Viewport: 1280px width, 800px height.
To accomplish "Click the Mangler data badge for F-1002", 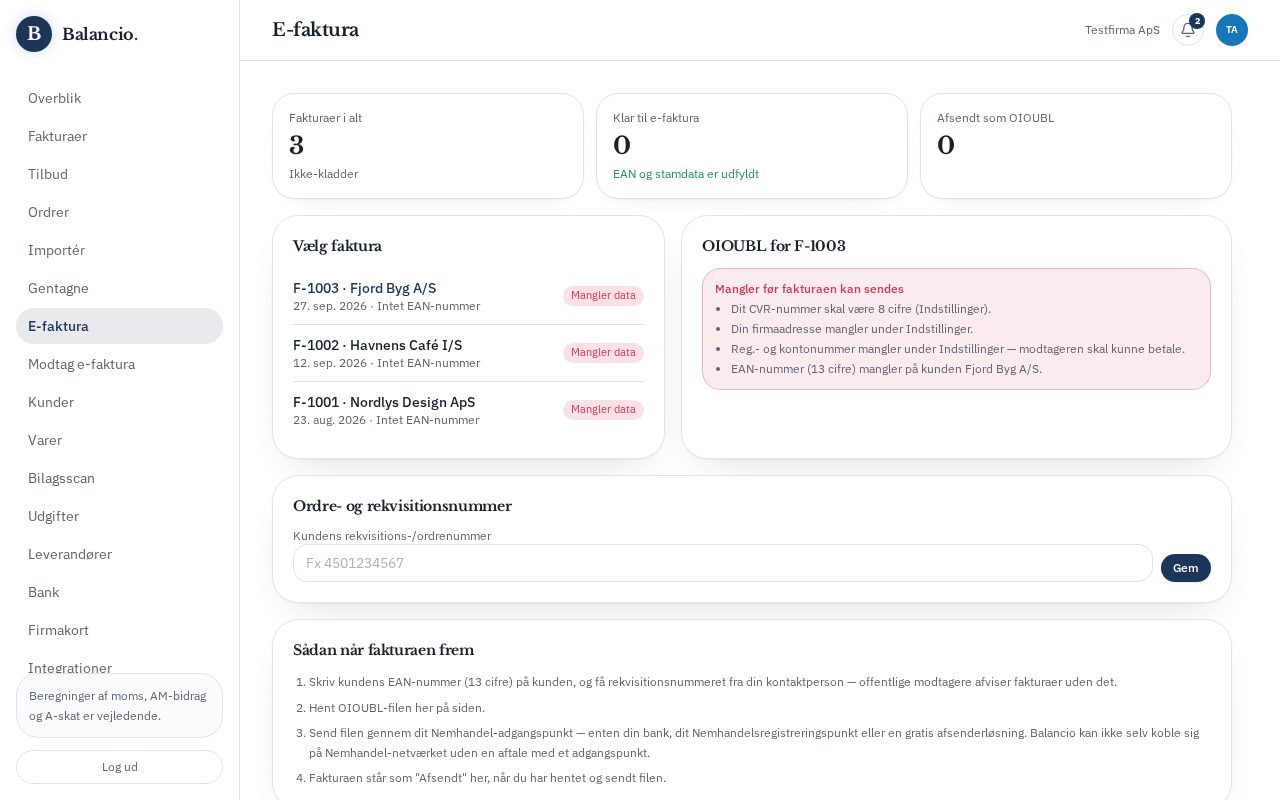I will click(603, 353).
